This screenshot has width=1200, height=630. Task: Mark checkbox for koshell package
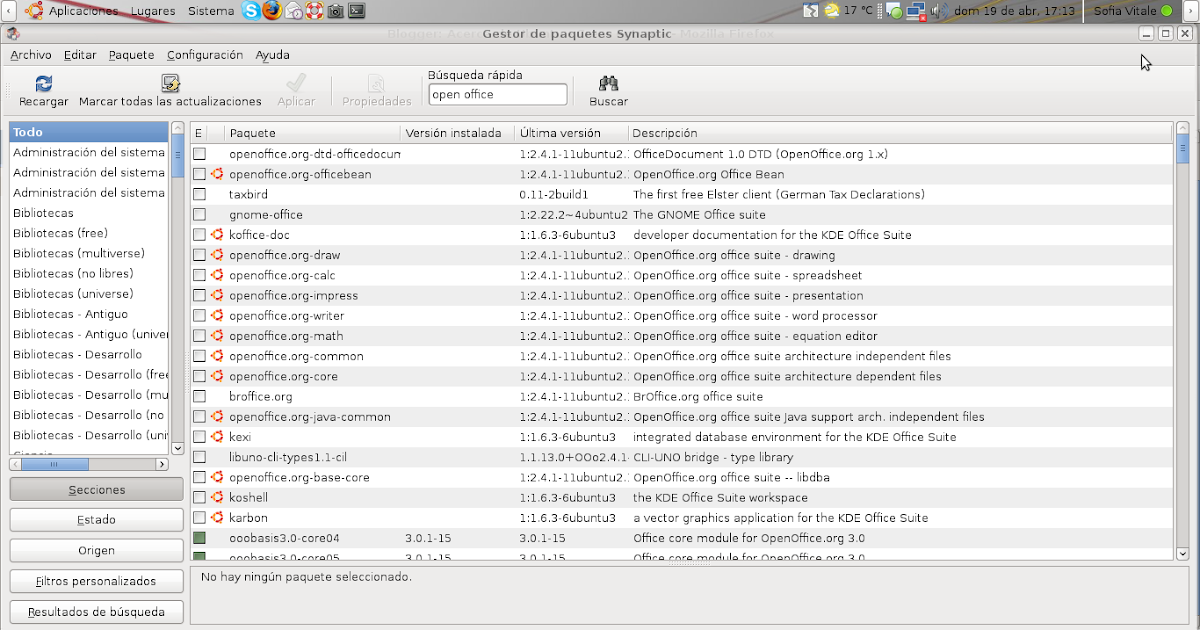click(x=199, y=497)
